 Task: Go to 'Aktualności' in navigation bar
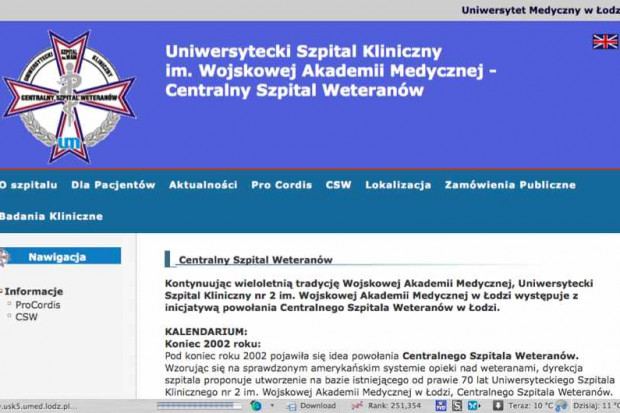[203, 185]
